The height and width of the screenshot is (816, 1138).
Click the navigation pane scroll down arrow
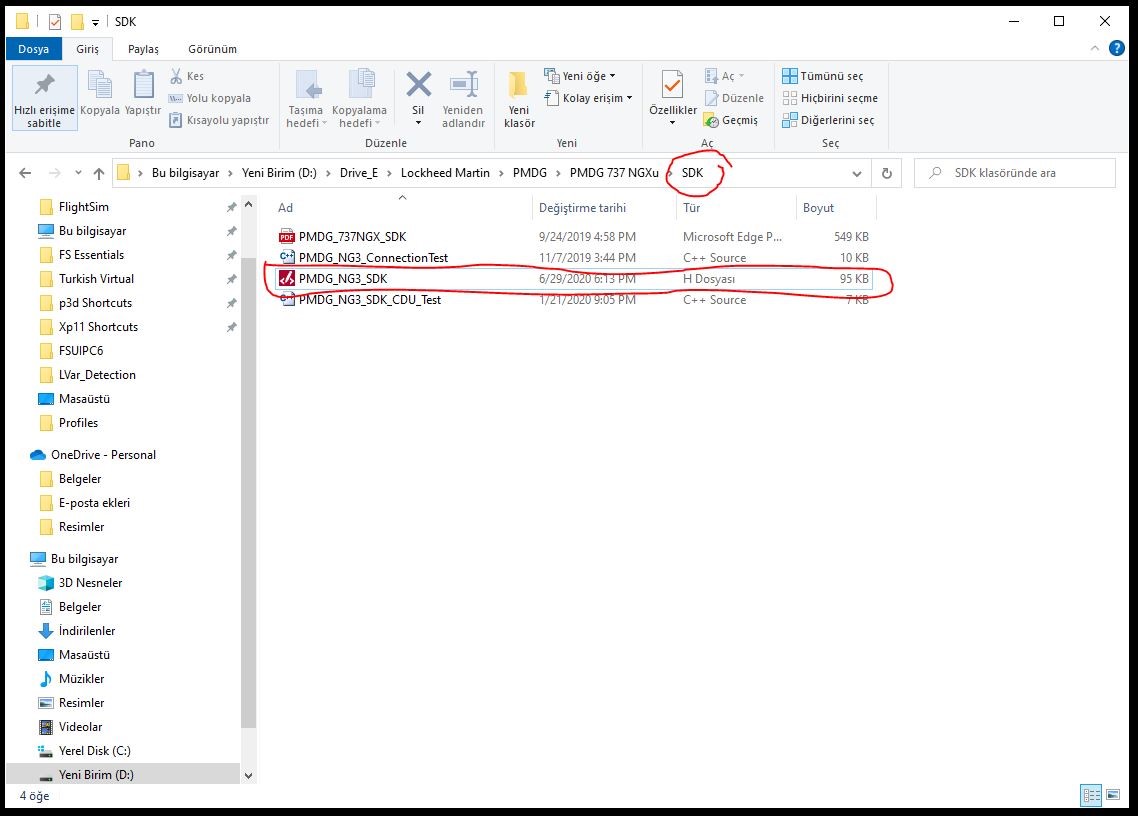tap(248, 775)
